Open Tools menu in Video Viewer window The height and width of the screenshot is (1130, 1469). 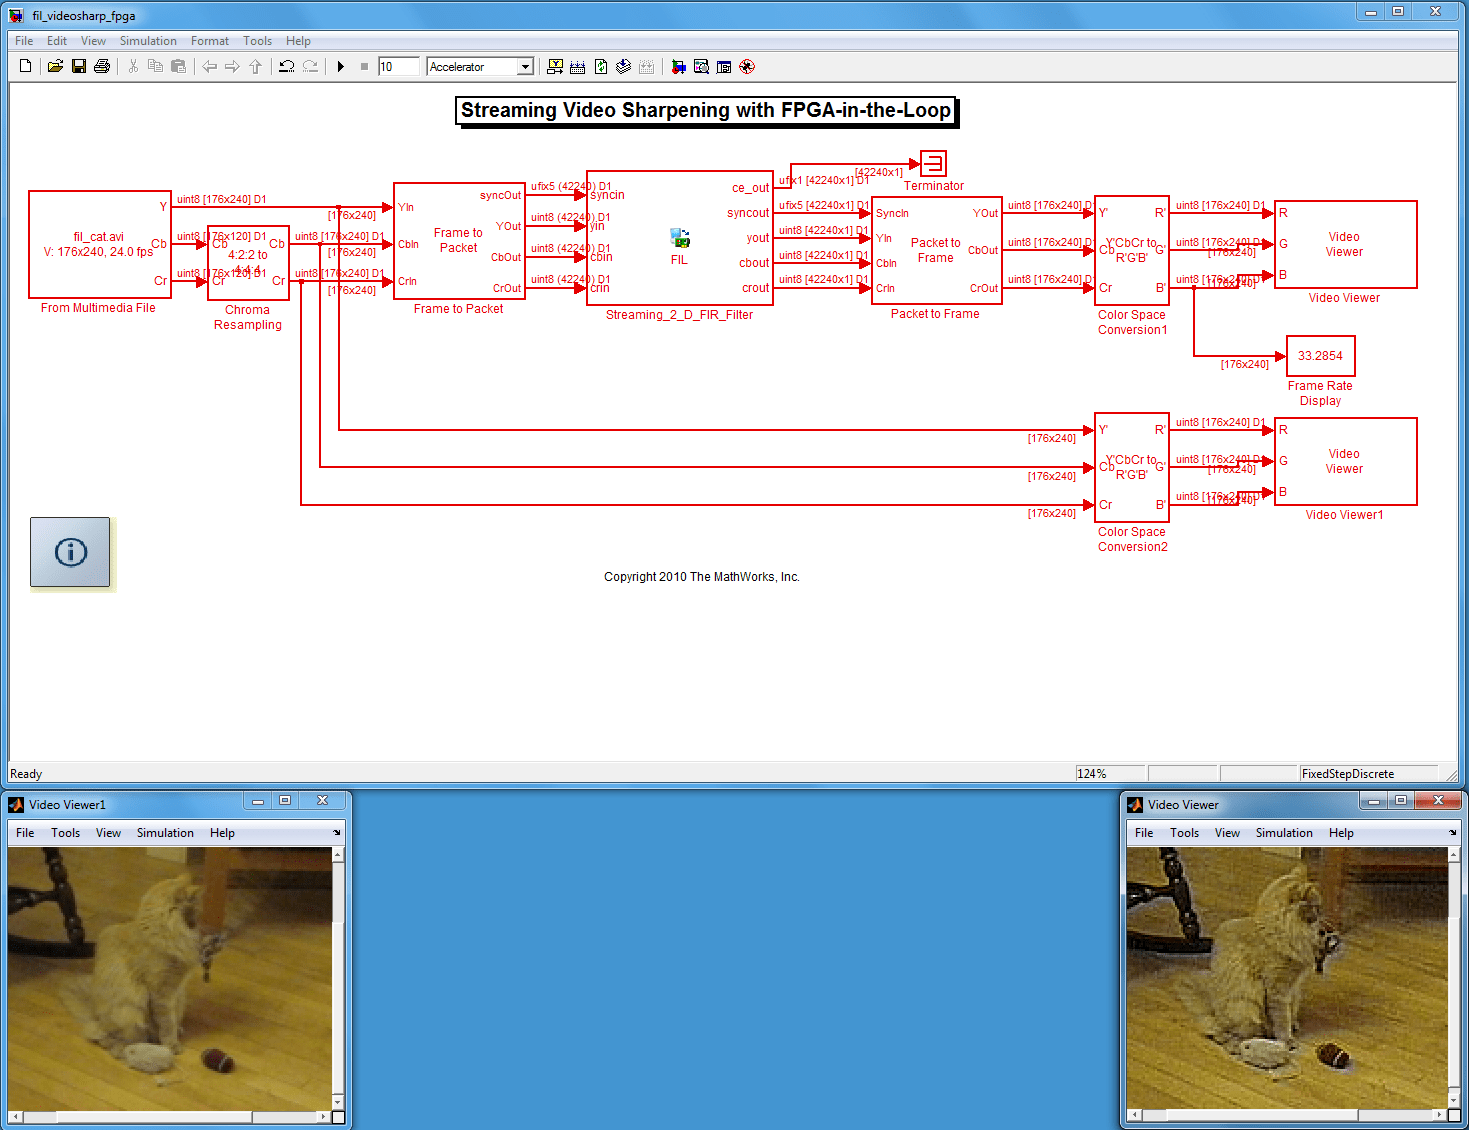click(1185, 833)
